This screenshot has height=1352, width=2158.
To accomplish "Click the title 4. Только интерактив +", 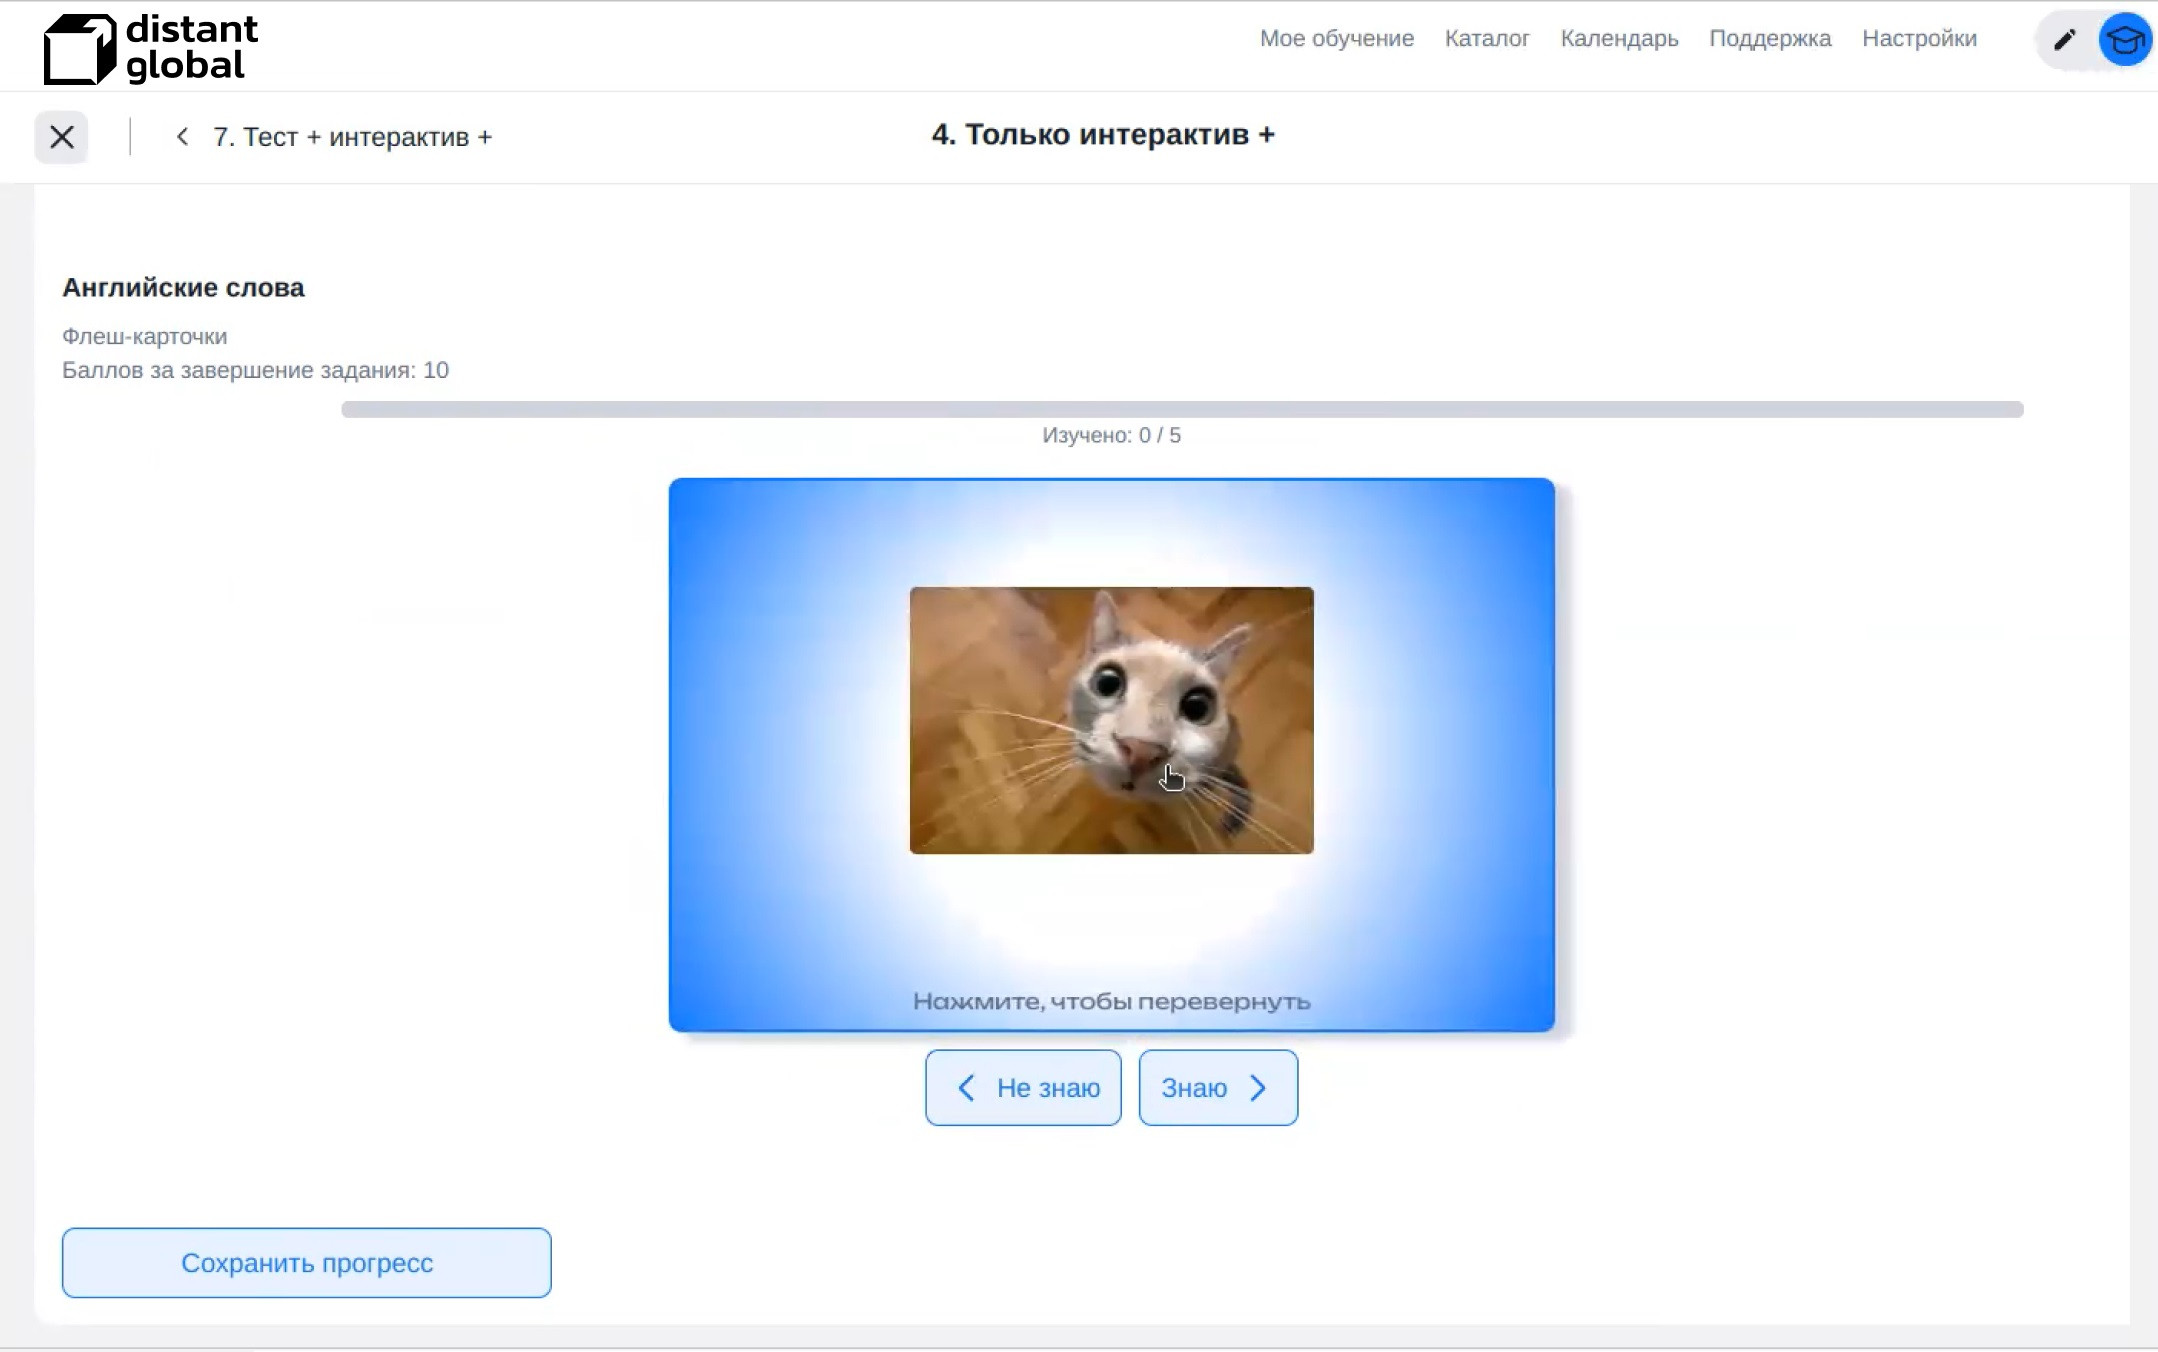I will tap(1103, 135).
